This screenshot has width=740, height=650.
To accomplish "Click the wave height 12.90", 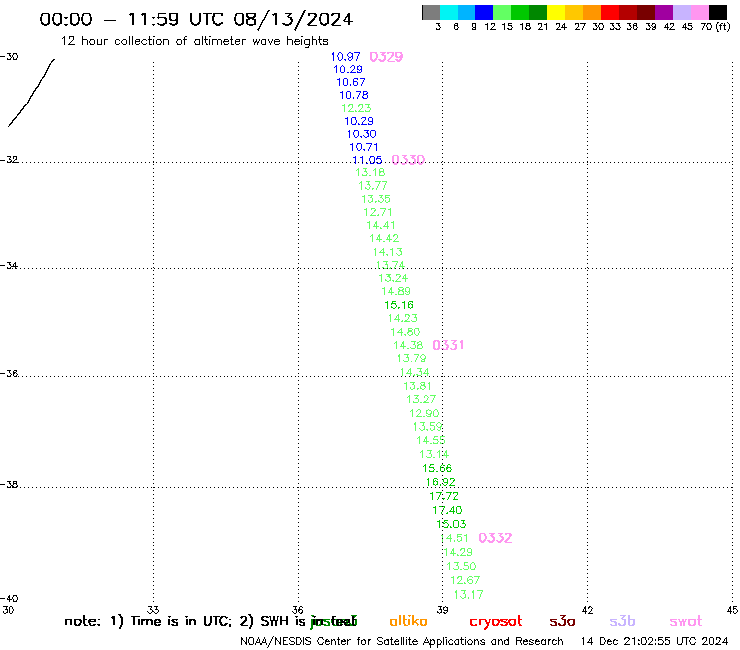I will (x=424, y=413).
